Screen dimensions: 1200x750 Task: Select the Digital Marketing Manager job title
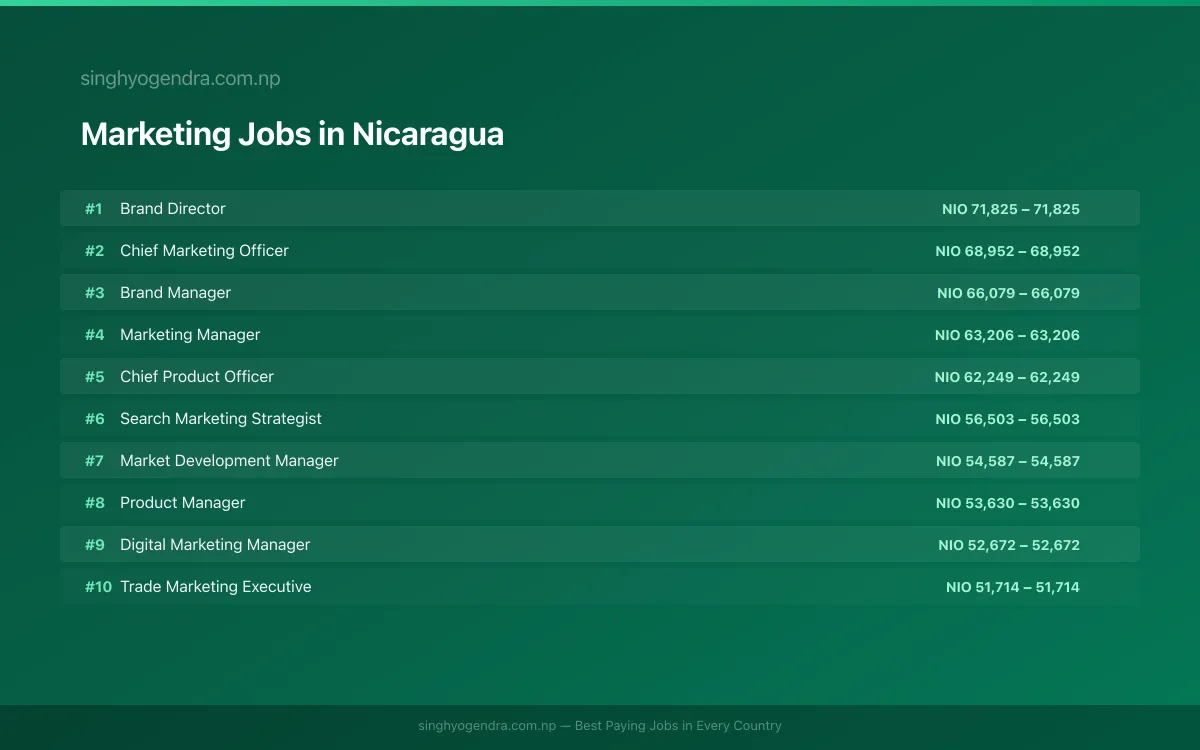(x=215, y=545)
